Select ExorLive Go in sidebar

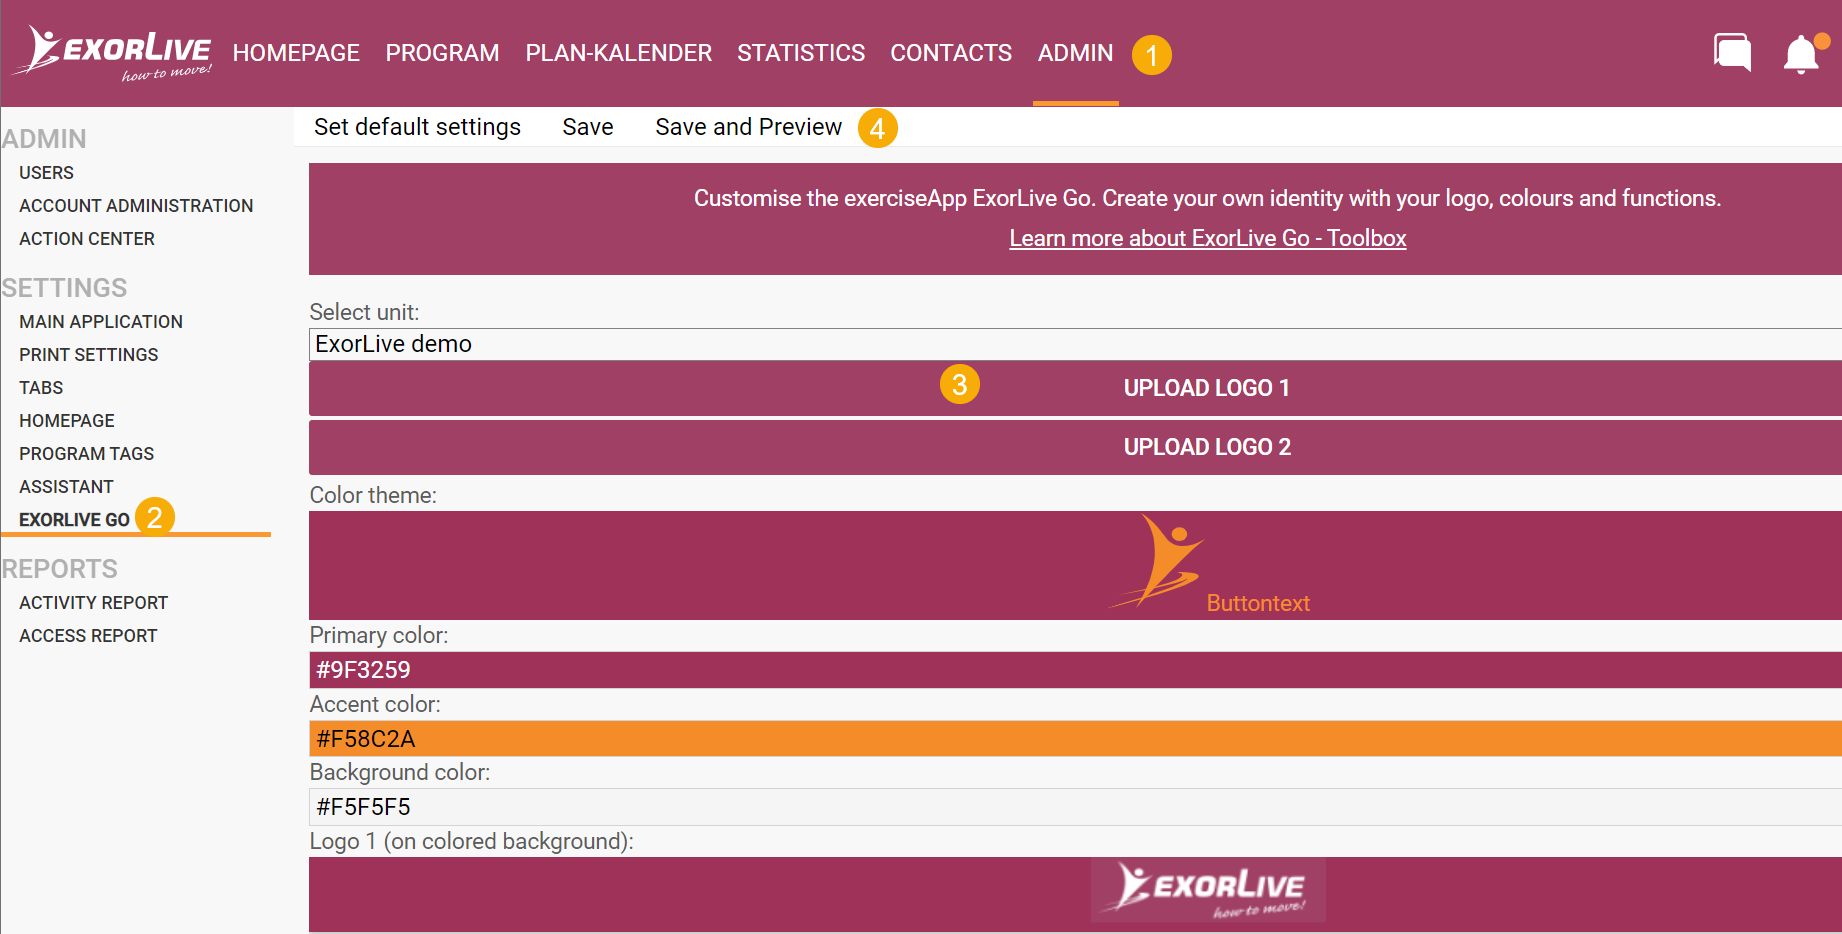(74, 520)
